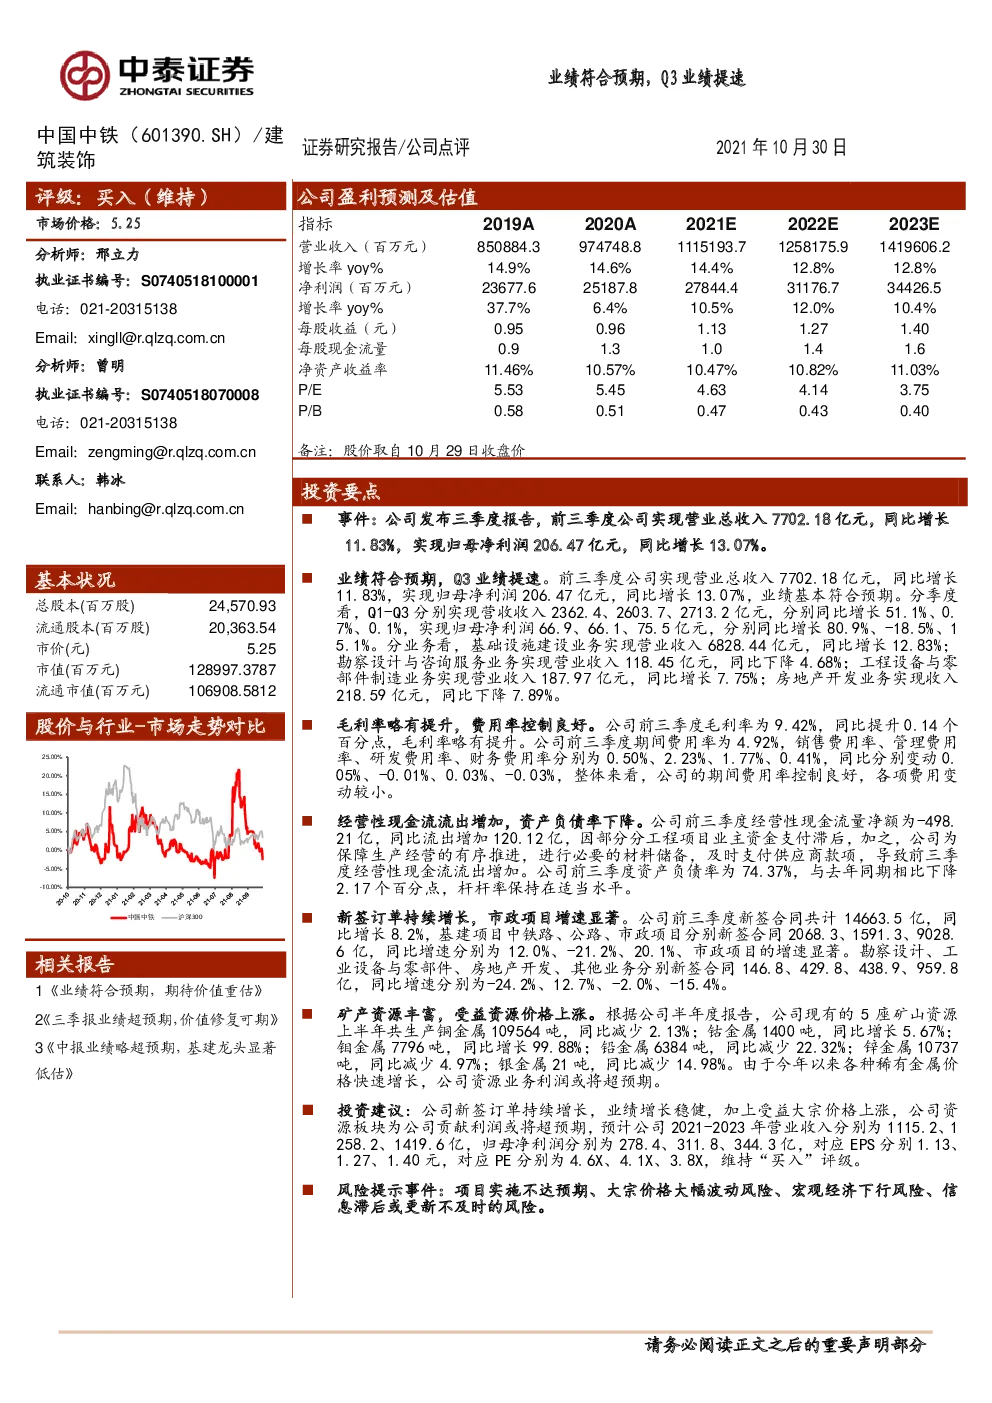Select the 公司盈利预测及估值 section header
992x1403 pixels.
click(x=388, y=197)
